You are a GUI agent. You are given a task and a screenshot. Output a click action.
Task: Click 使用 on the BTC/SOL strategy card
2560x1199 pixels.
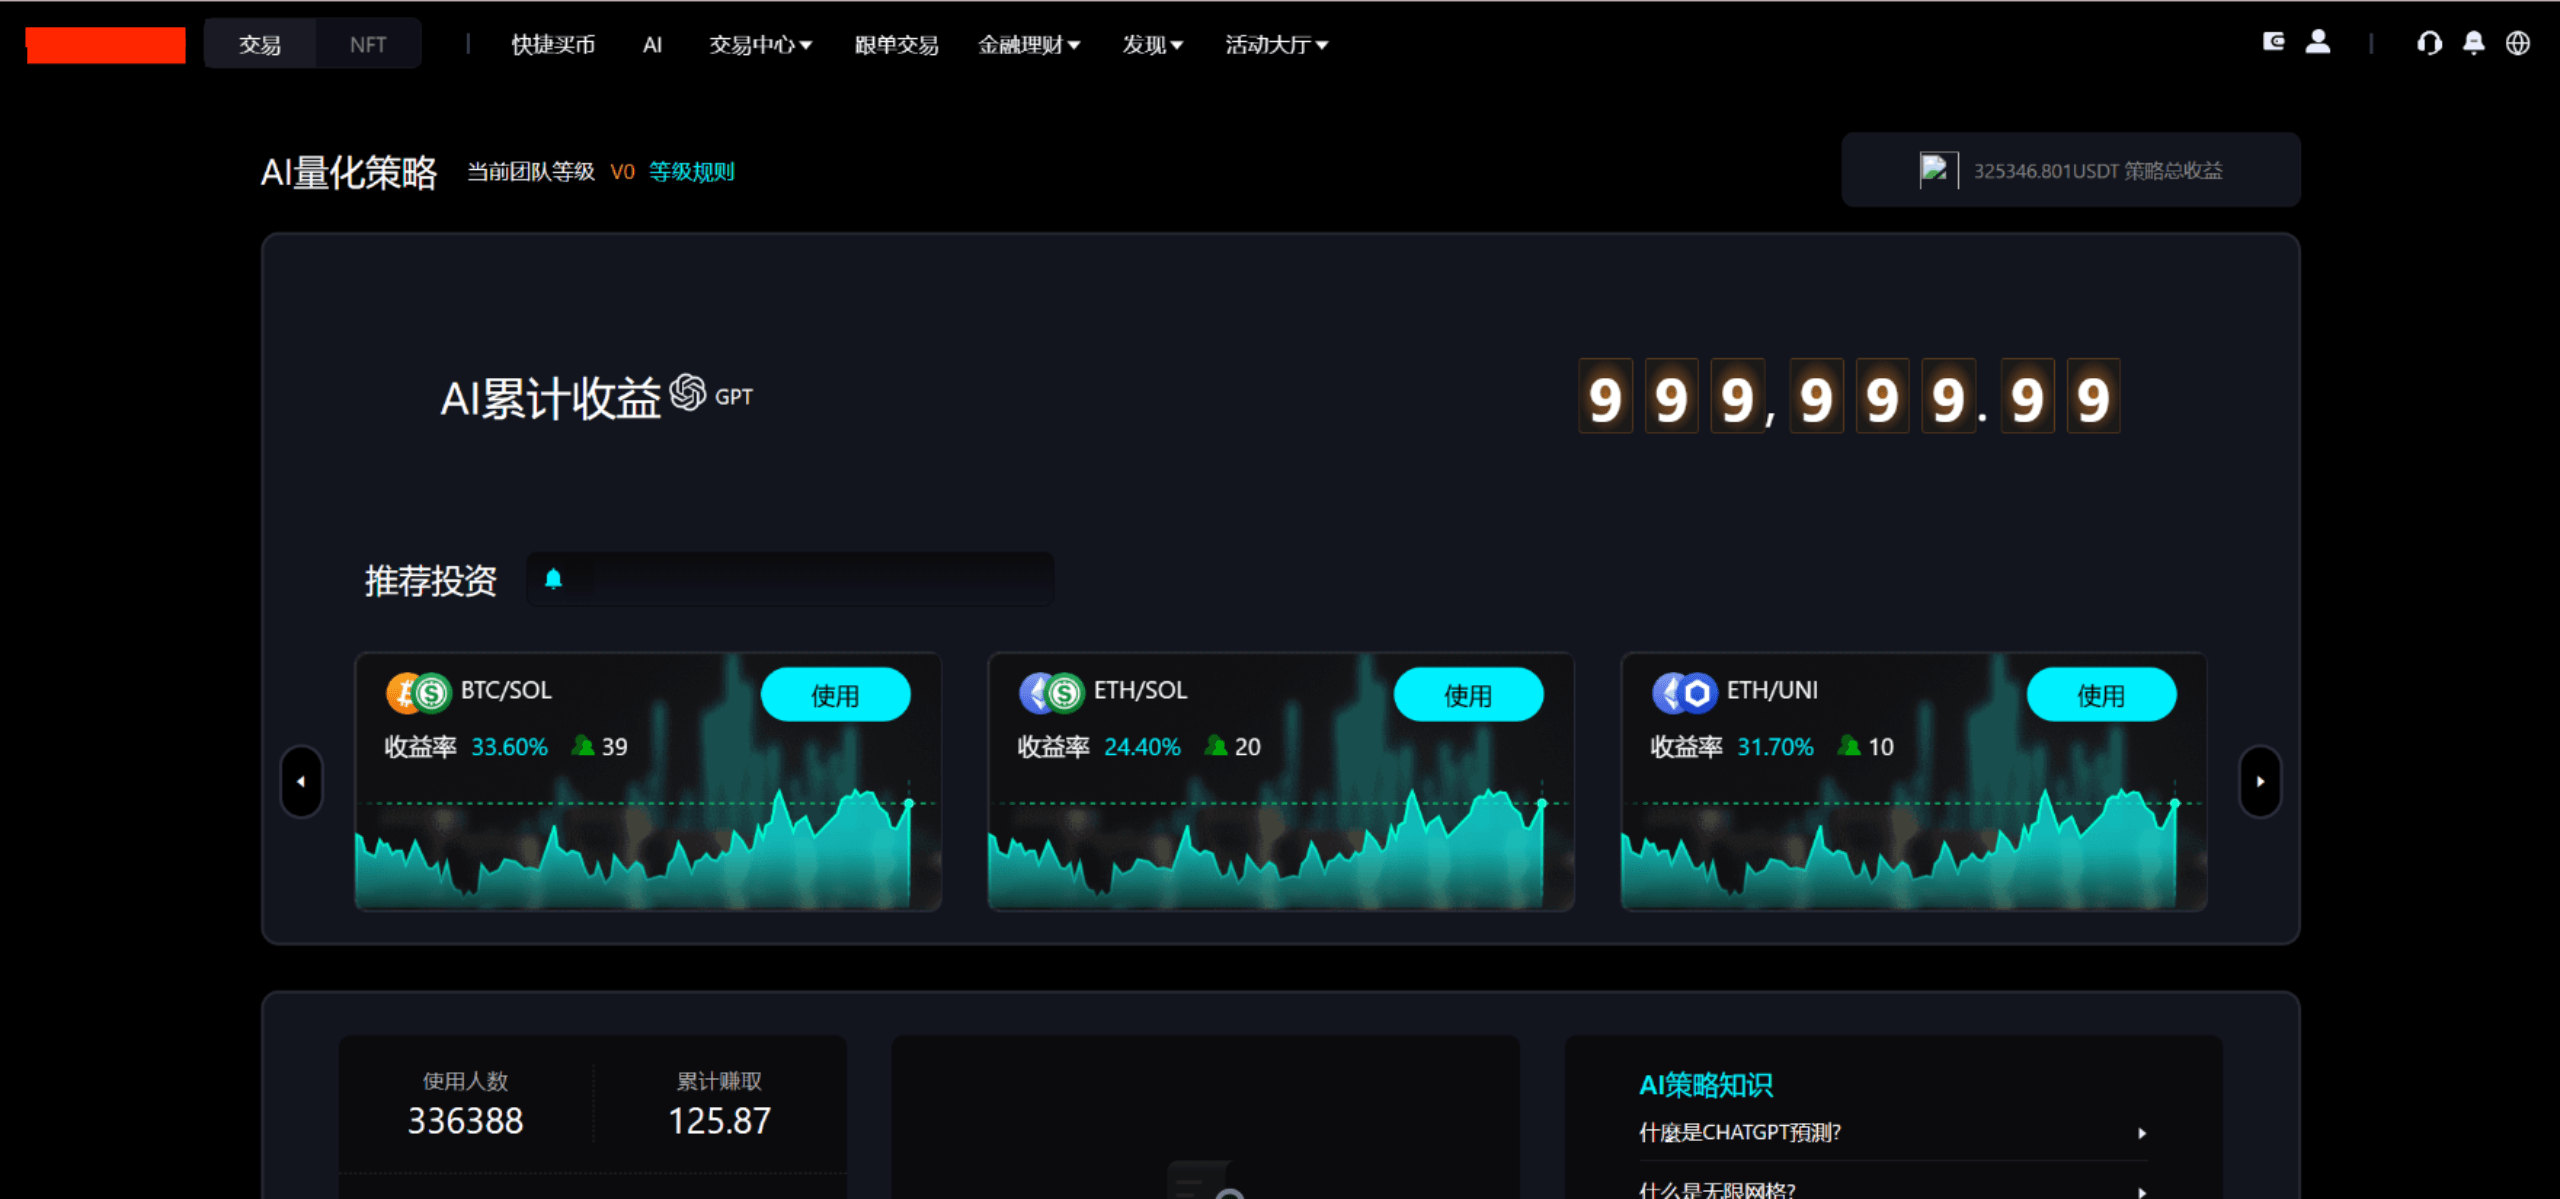[x=836, y=693]
